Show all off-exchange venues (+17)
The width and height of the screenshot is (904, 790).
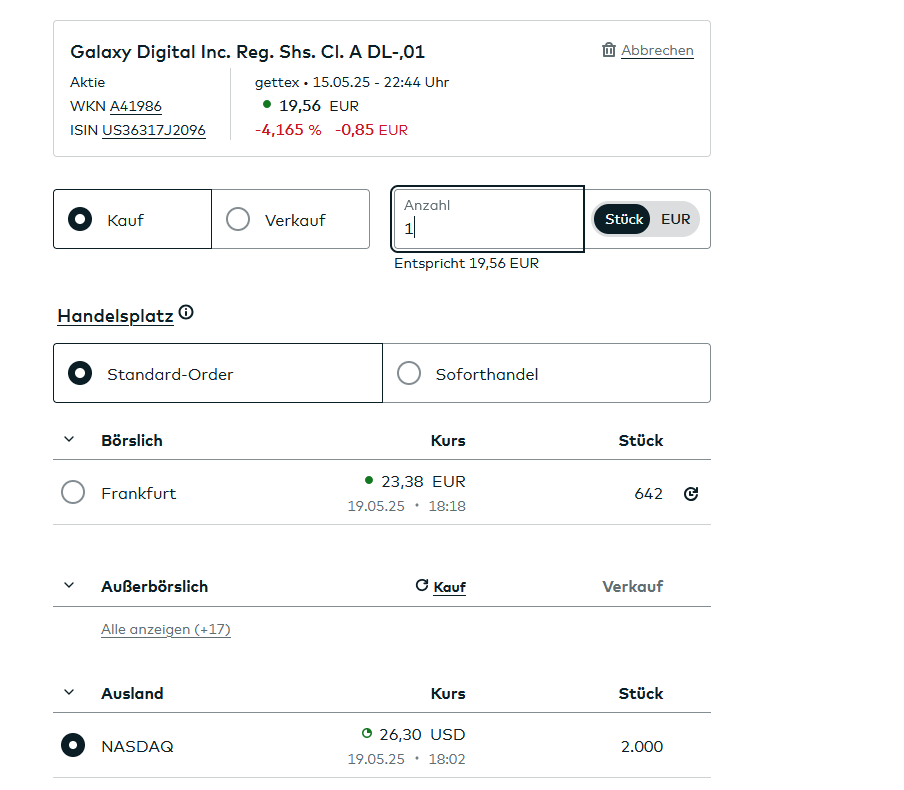tap(165, 630)
